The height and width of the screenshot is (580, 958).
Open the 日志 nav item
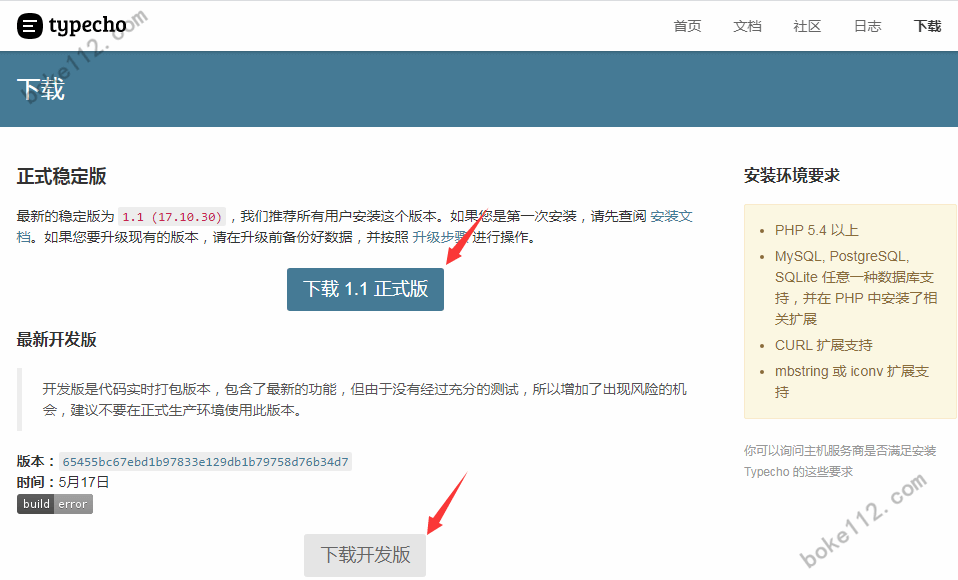pos(867,26)
